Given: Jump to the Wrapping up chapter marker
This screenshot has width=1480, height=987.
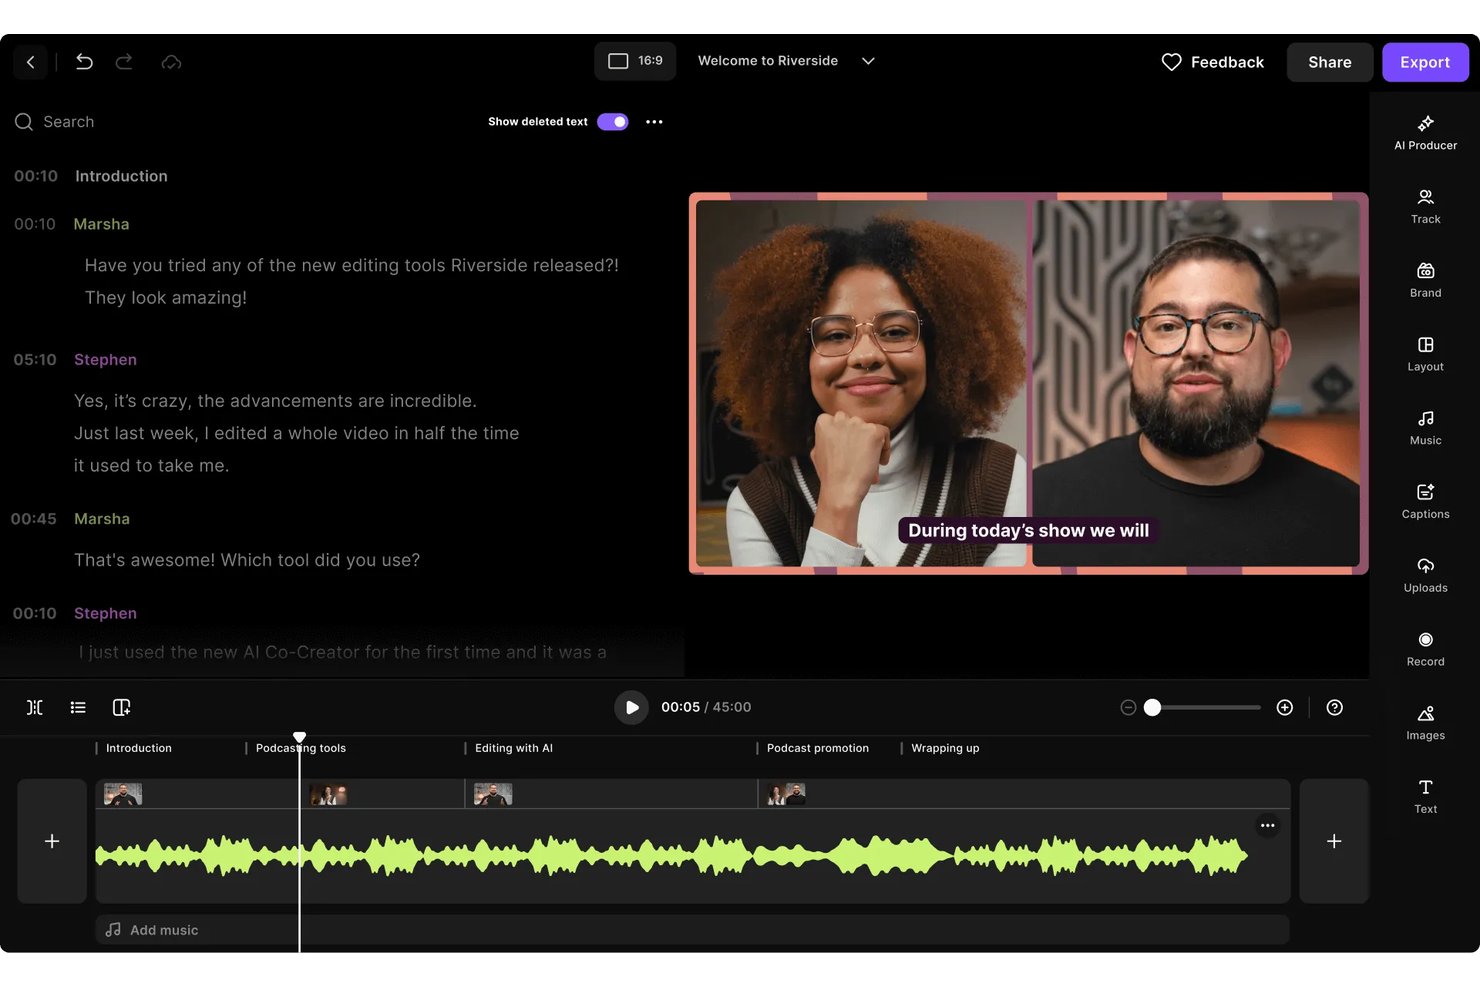Looking at the screenshot, I should (x=945, y=748).
